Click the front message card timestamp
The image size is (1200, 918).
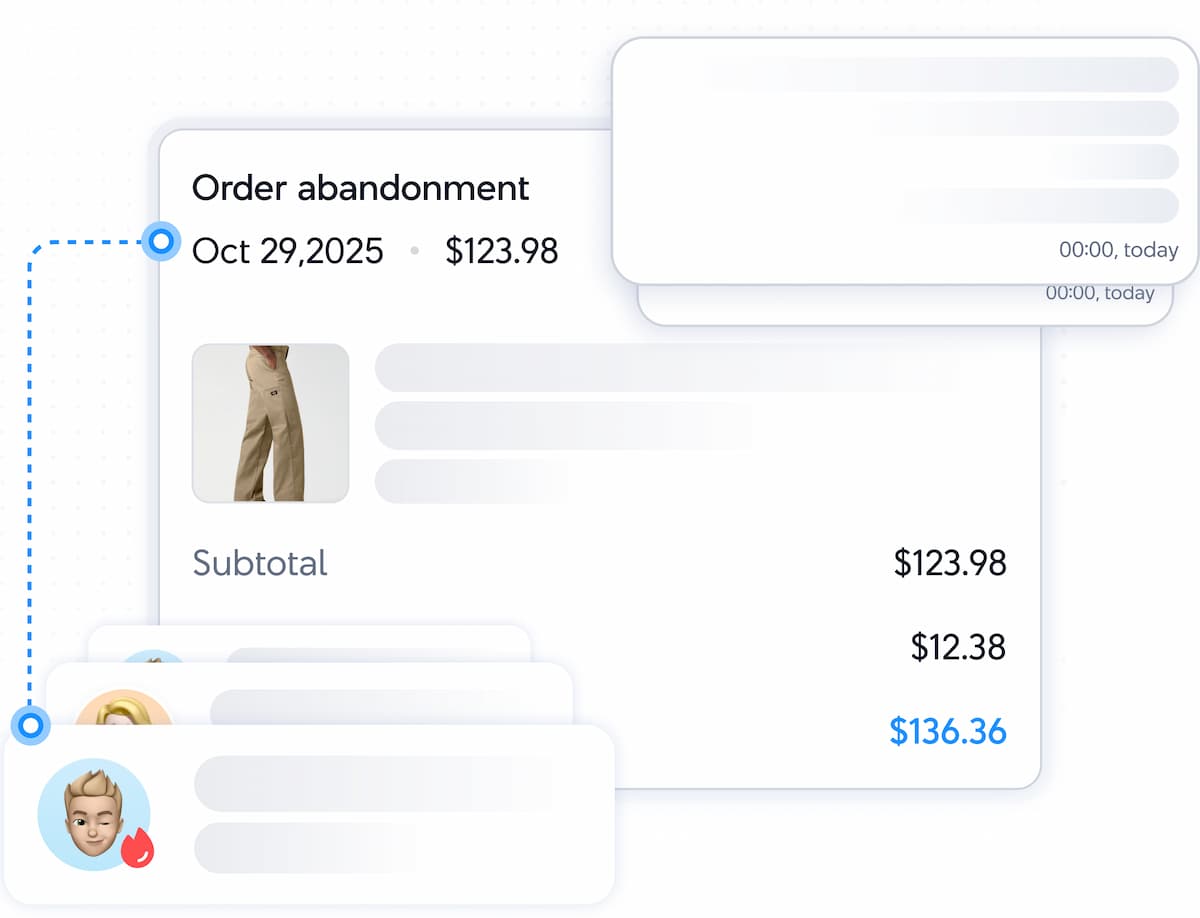(x=1119, y=250)
